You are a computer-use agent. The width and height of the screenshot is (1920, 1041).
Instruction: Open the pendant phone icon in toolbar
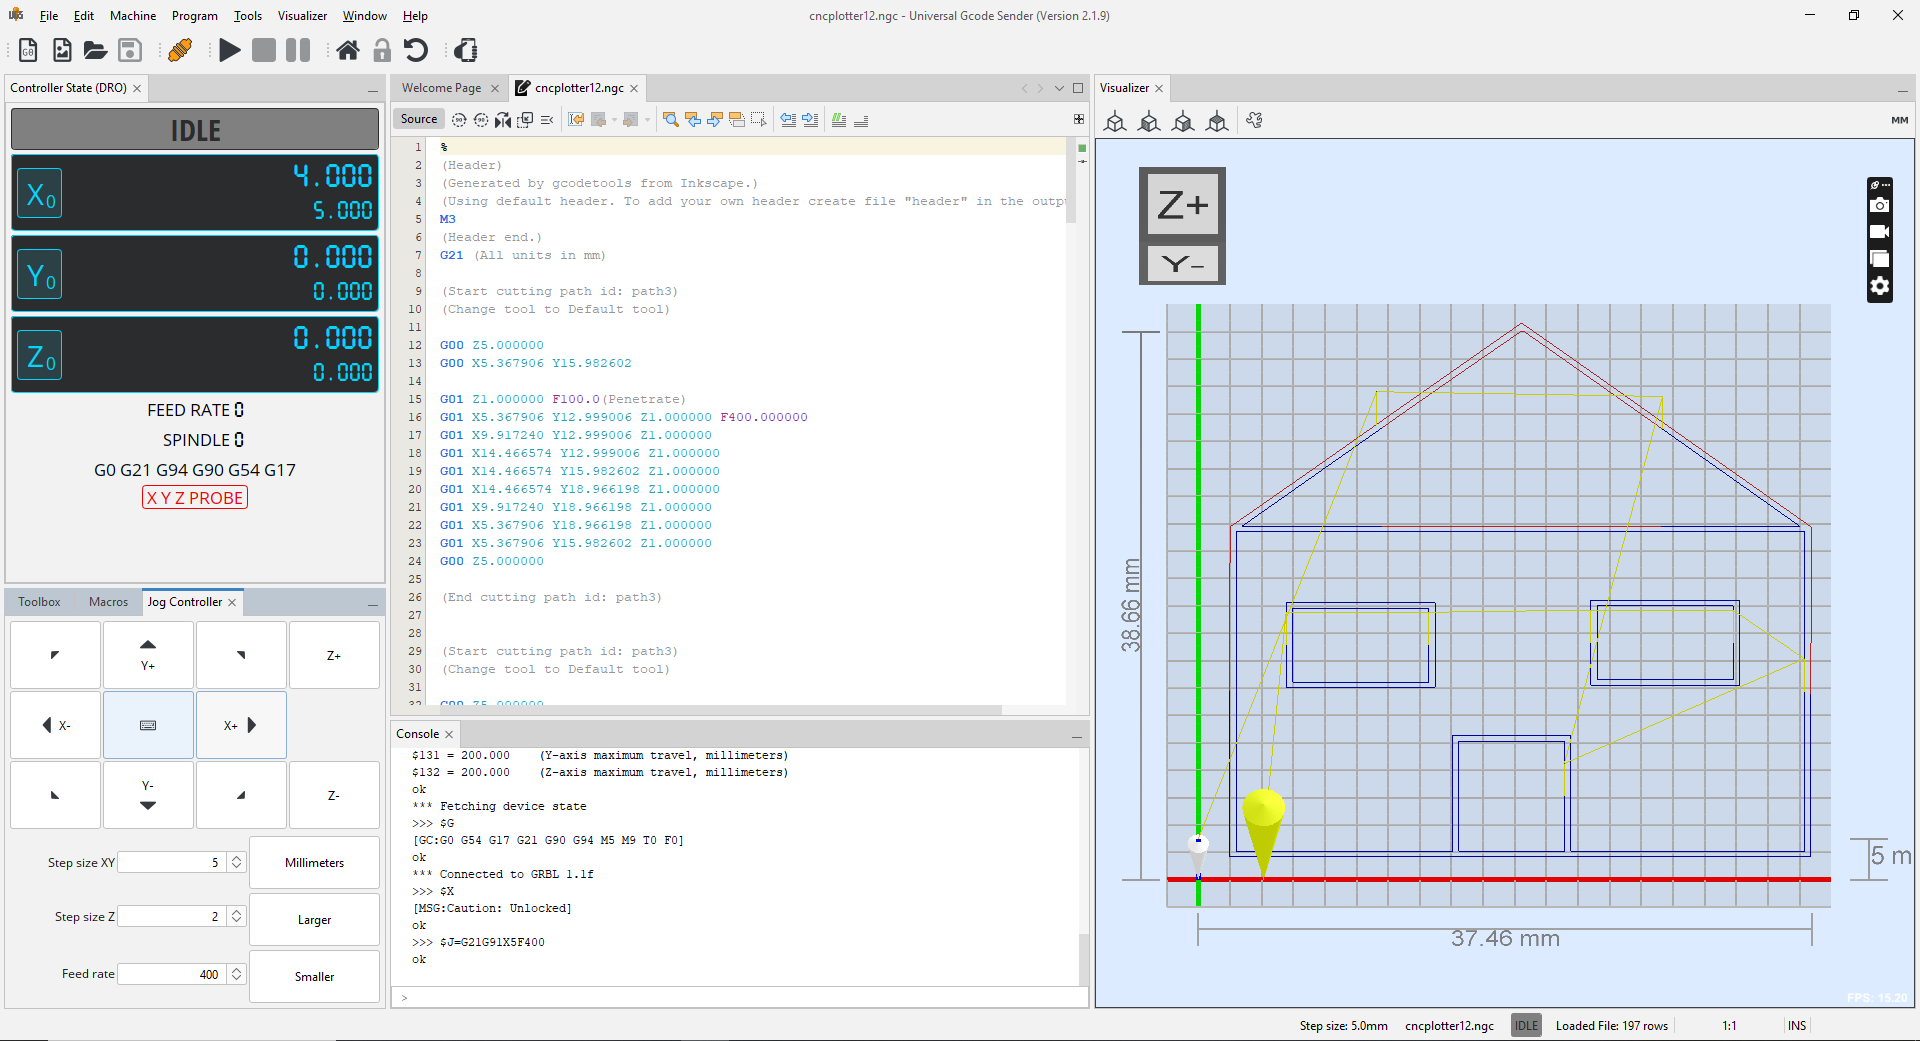pyautogui.click(x=466, y=50)
